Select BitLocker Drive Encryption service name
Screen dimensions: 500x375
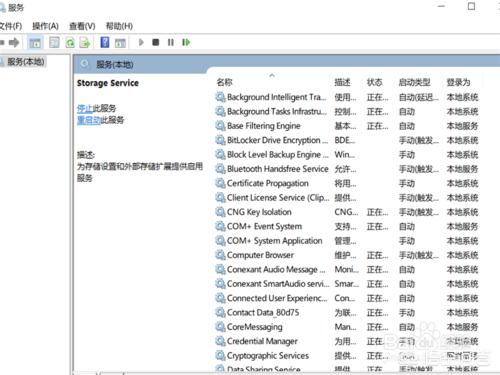[278, 140]
